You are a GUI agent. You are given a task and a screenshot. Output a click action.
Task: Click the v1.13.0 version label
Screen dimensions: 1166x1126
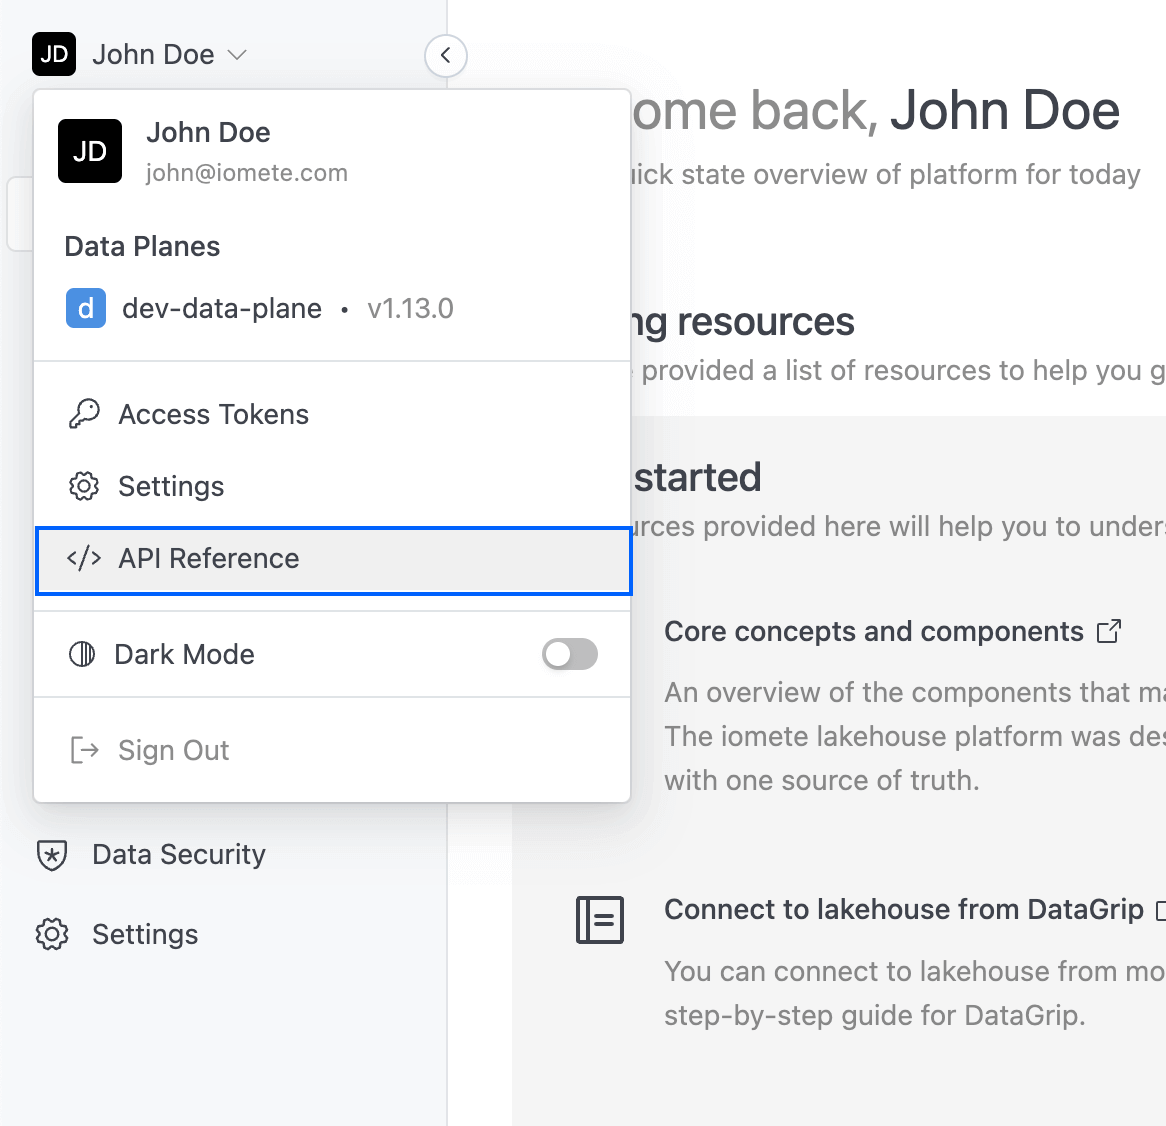[410, 309]
